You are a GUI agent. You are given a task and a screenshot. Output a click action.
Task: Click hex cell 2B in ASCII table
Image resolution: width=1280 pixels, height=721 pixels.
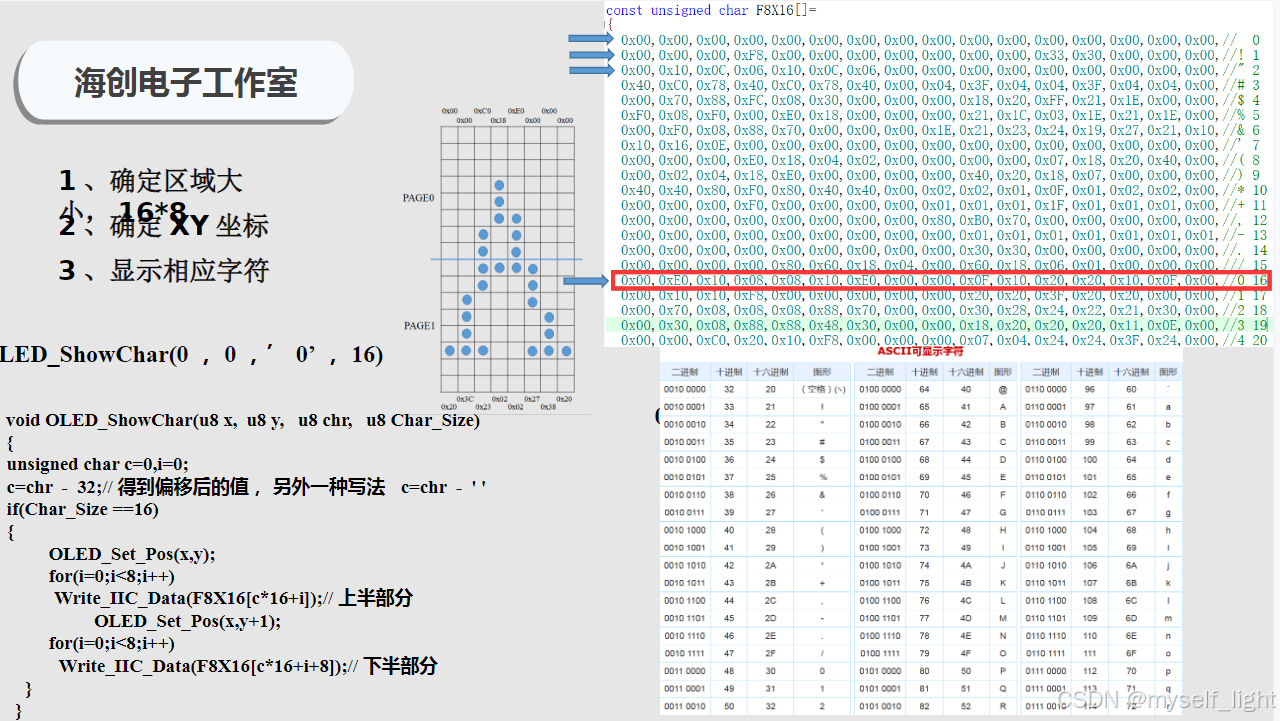click(x=769, y=582)
